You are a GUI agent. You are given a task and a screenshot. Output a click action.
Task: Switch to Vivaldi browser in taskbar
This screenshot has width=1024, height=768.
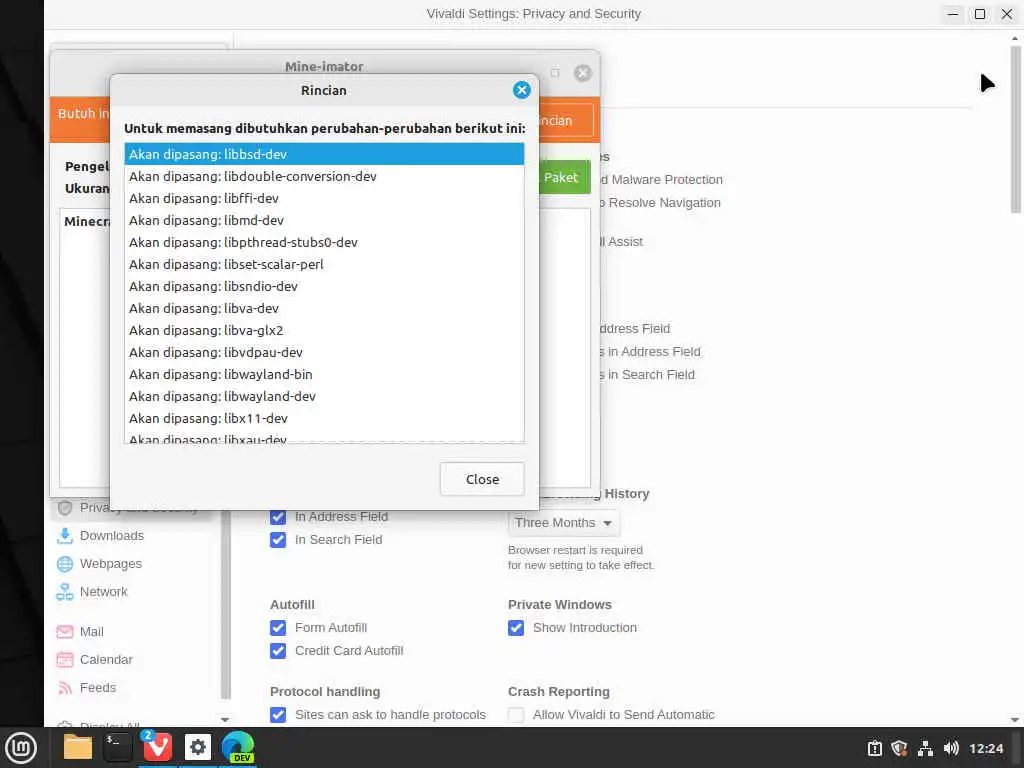click(157, 747)
